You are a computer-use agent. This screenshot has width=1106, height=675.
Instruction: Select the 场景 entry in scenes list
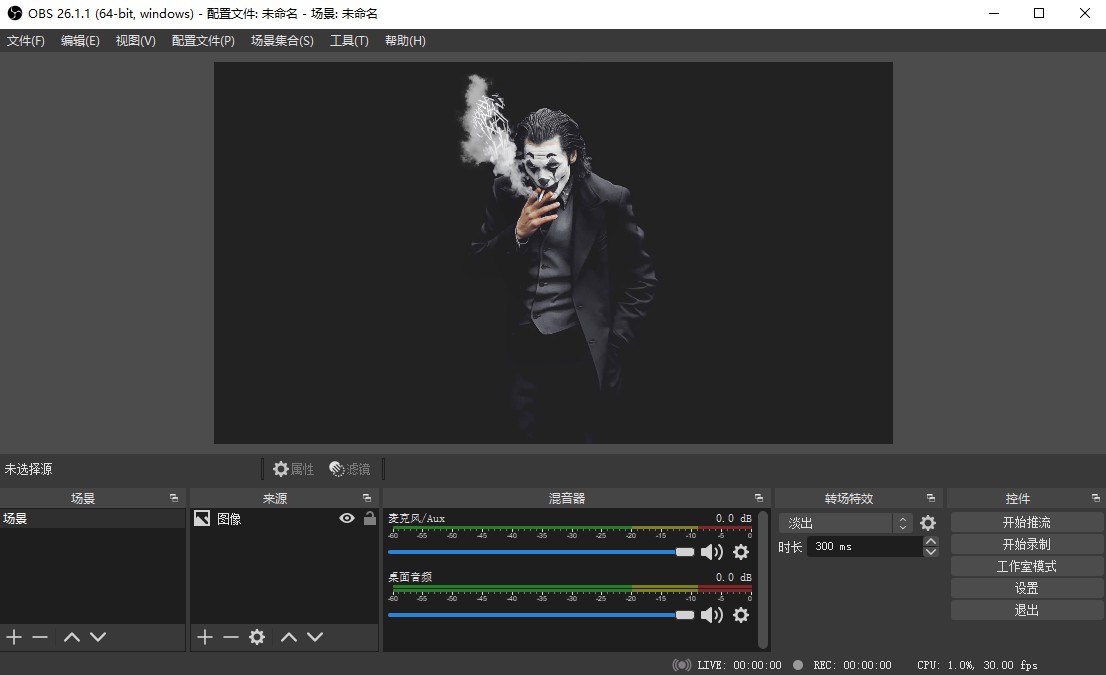point(92,518)
